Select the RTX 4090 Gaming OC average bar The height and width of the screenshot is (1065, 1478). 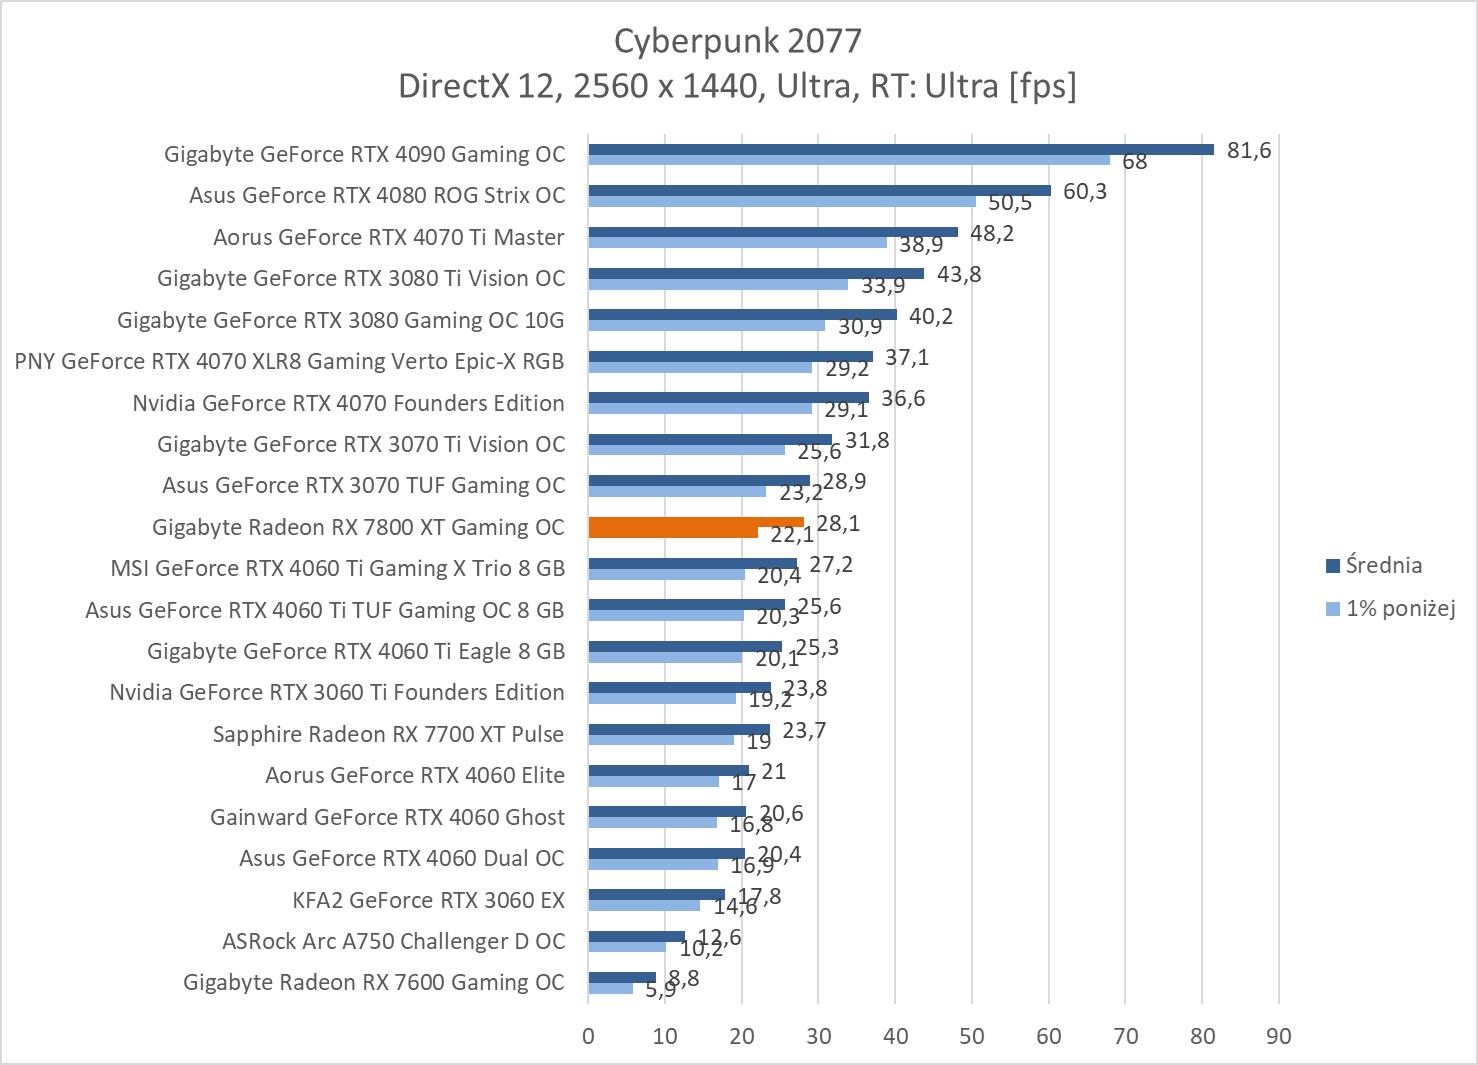click(x=900, y=149)
